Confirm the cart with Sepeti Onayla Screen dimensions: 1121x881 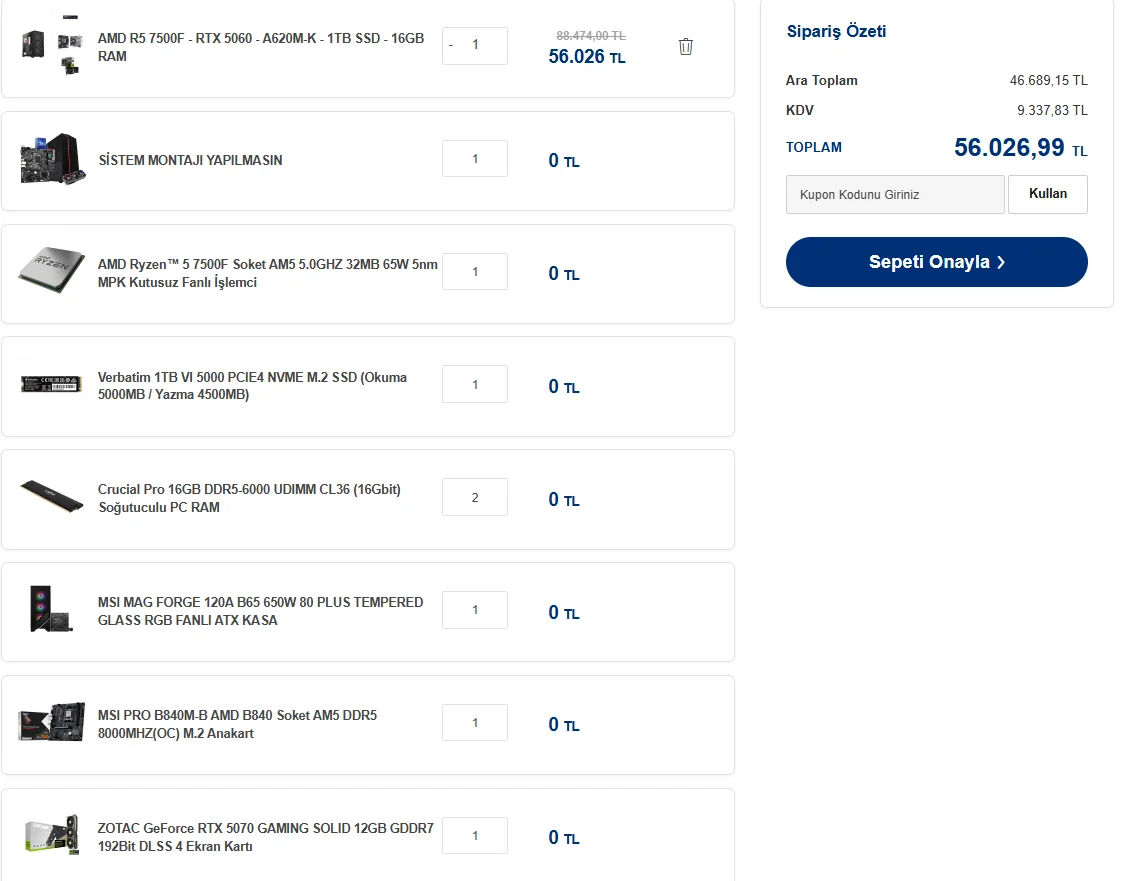coord(936,262)
